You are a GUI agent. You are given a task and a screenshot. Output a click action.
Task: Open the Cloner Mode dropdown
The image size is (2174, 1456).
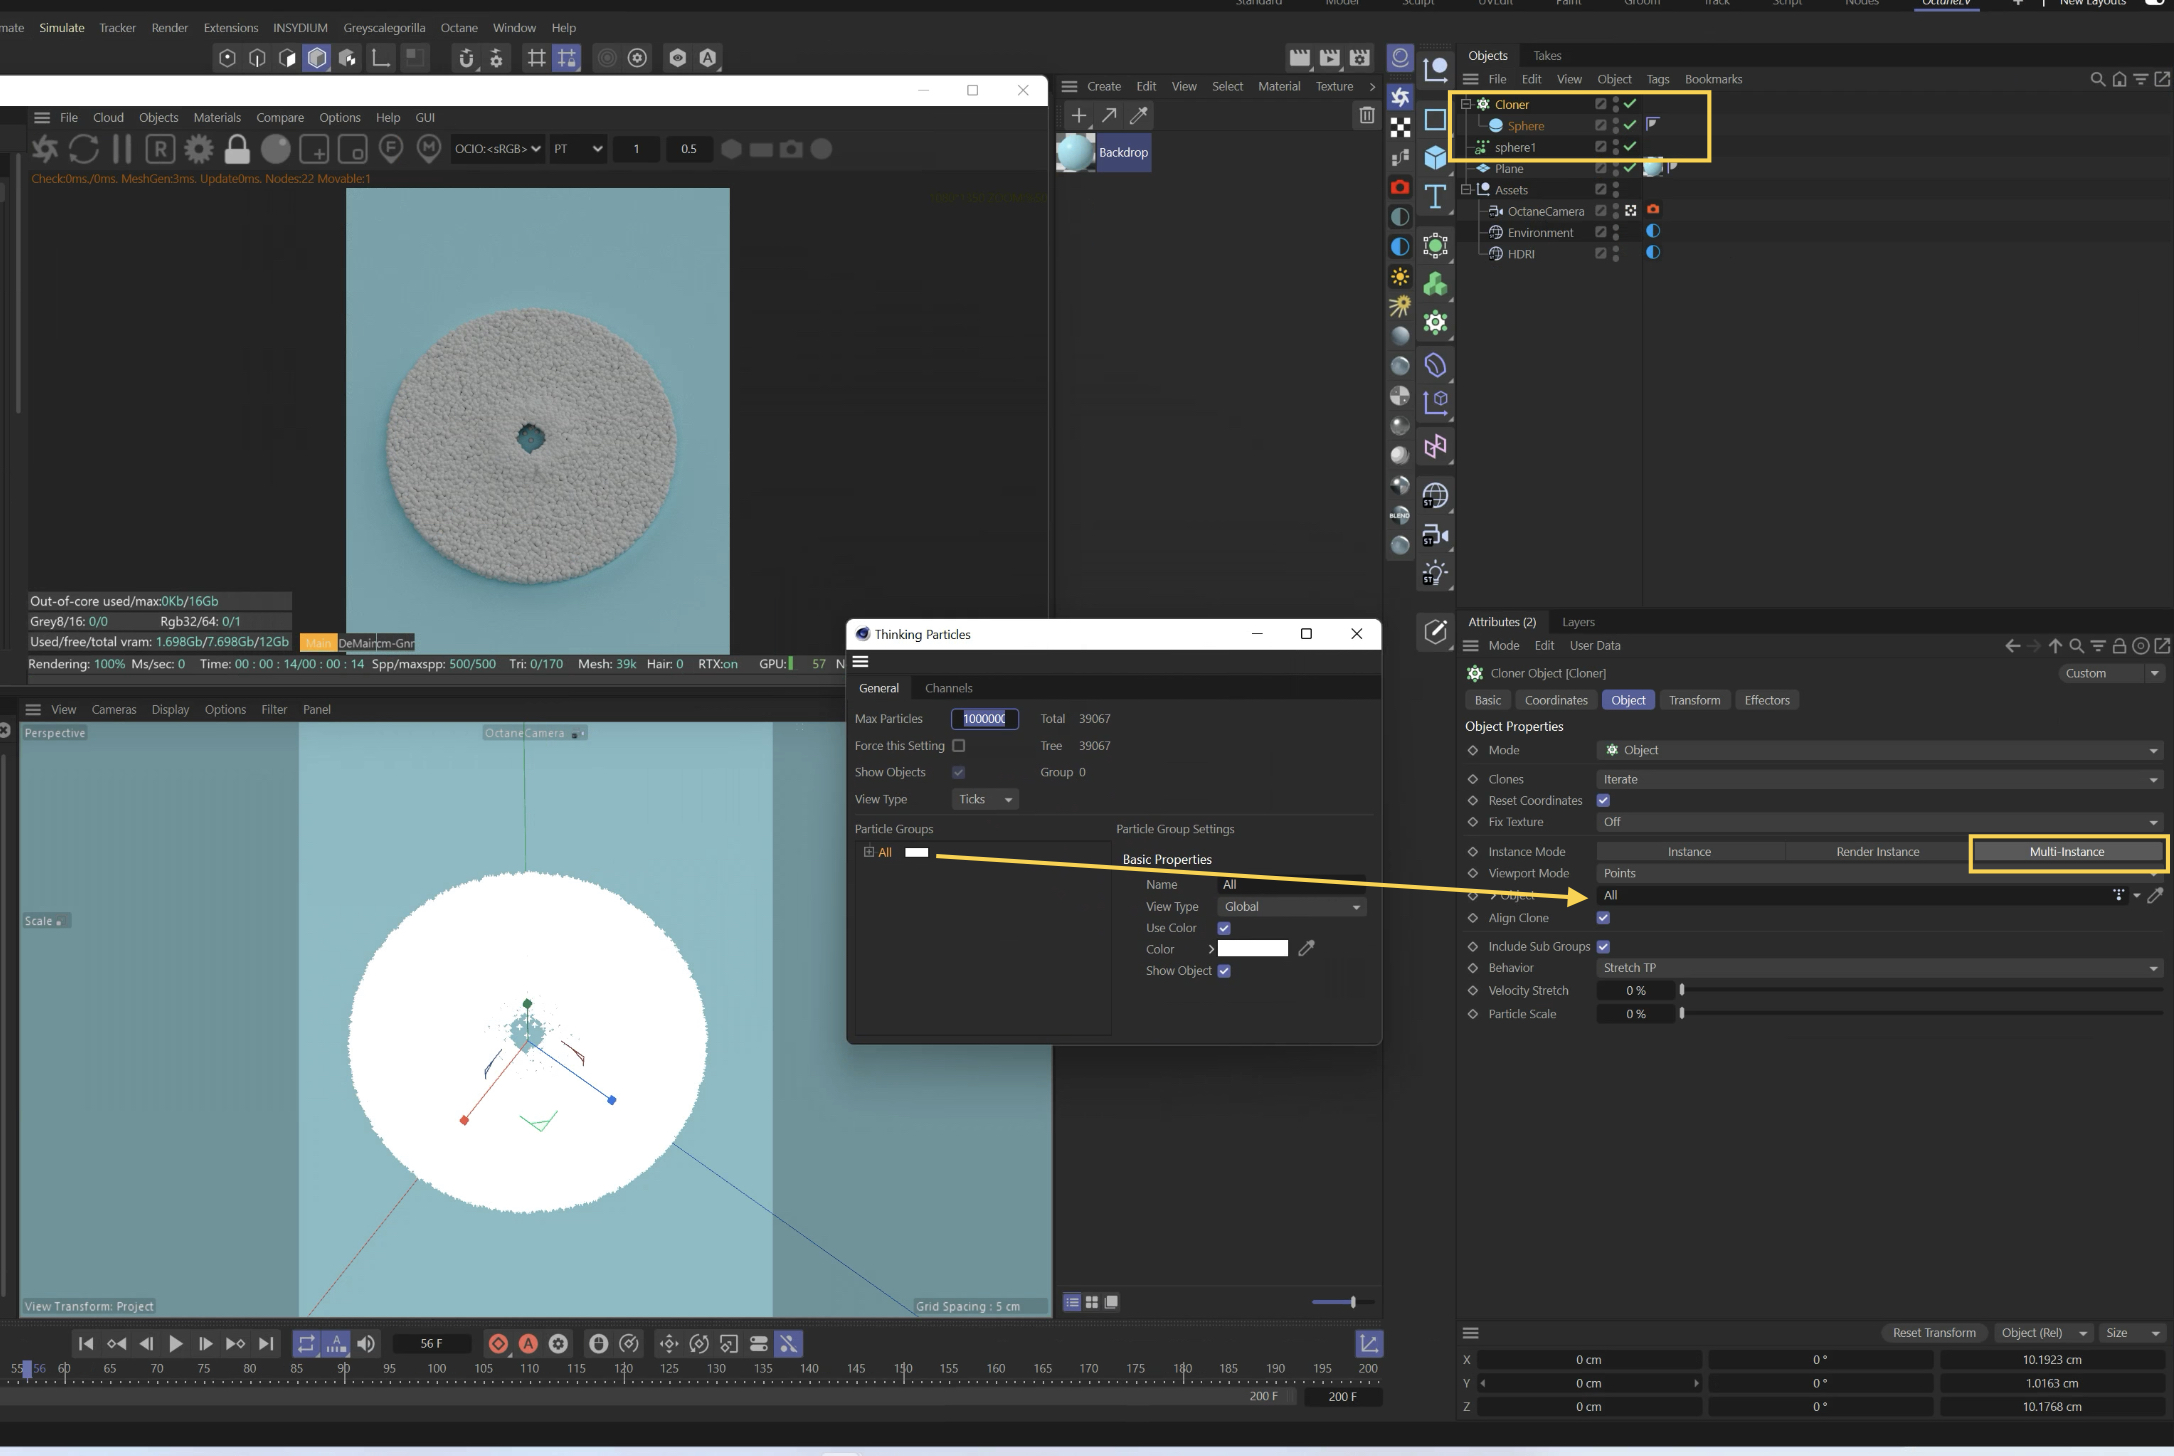(1878, 750)
